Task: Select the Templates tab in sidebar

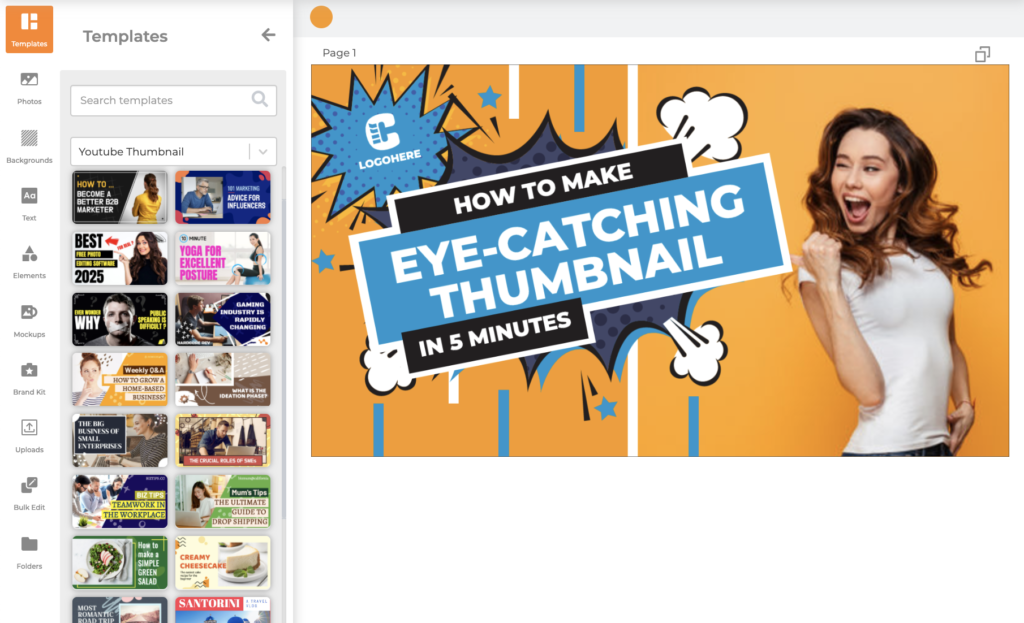Action: tap(29, 28)
